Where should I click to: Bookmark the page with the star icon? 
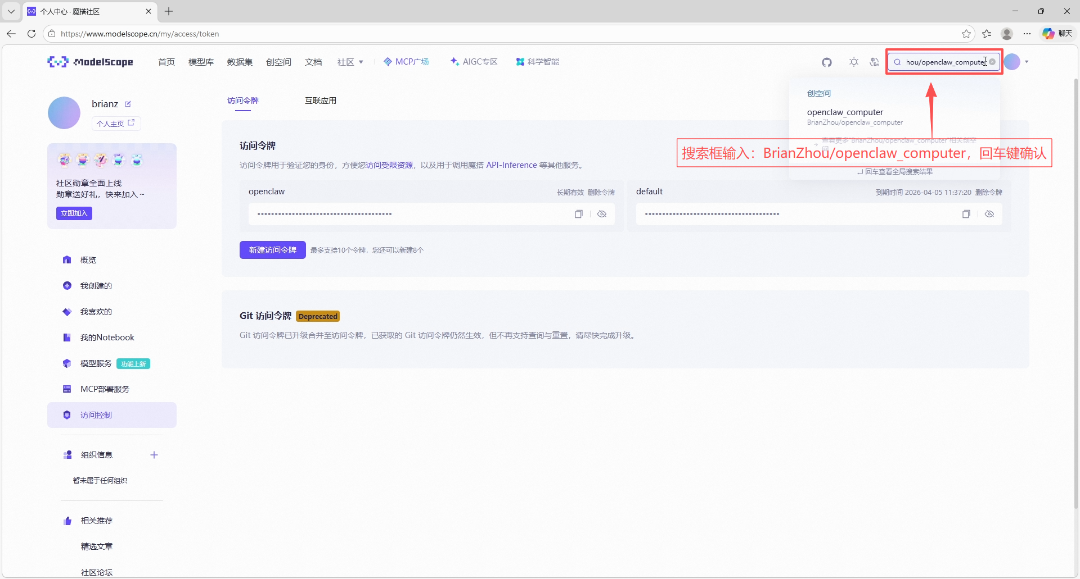point(966,33)
